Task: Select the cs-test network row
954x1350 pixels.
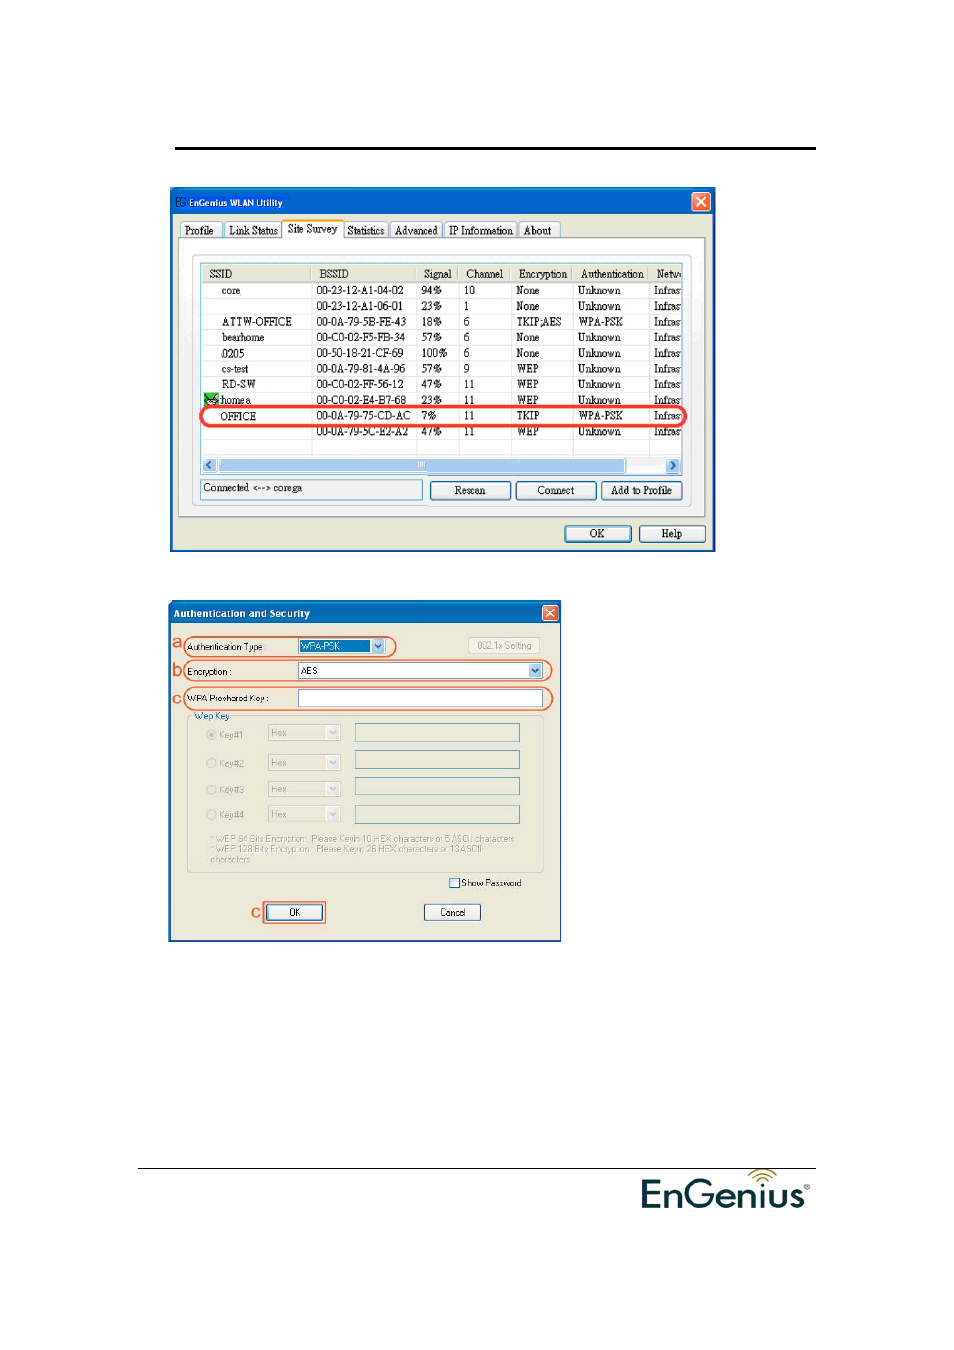Action: pyautogui.click(x=443, y=369)
